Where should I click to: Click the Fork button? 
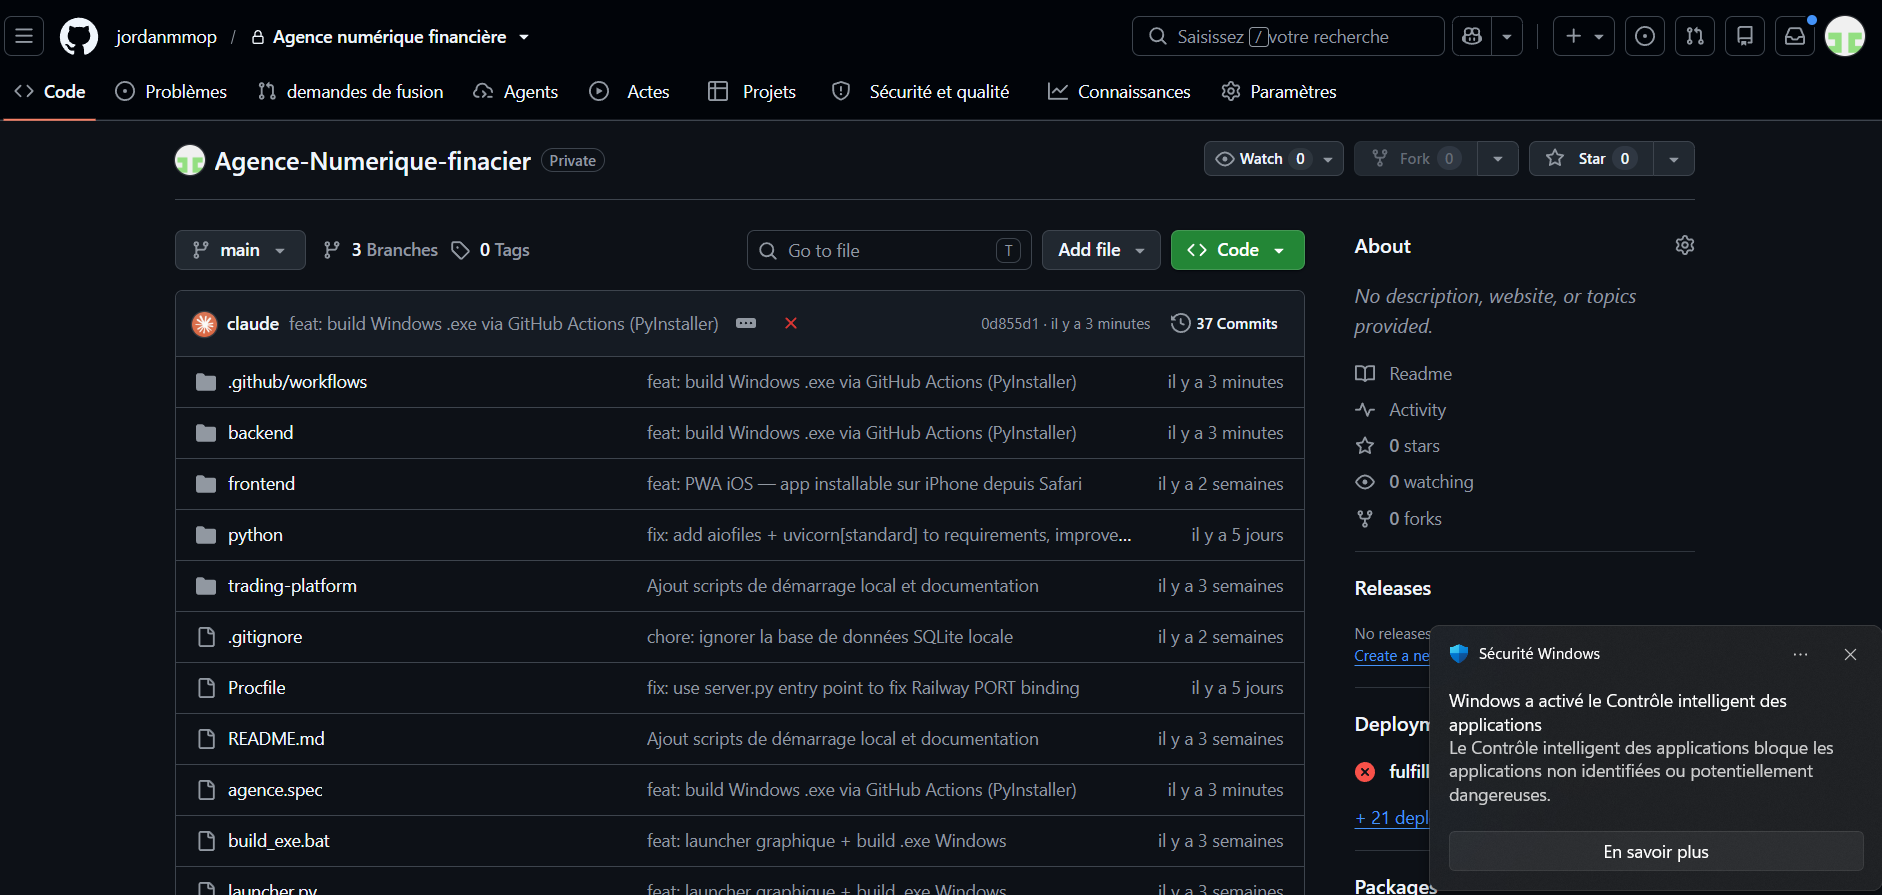click(x=1415, y=159)
